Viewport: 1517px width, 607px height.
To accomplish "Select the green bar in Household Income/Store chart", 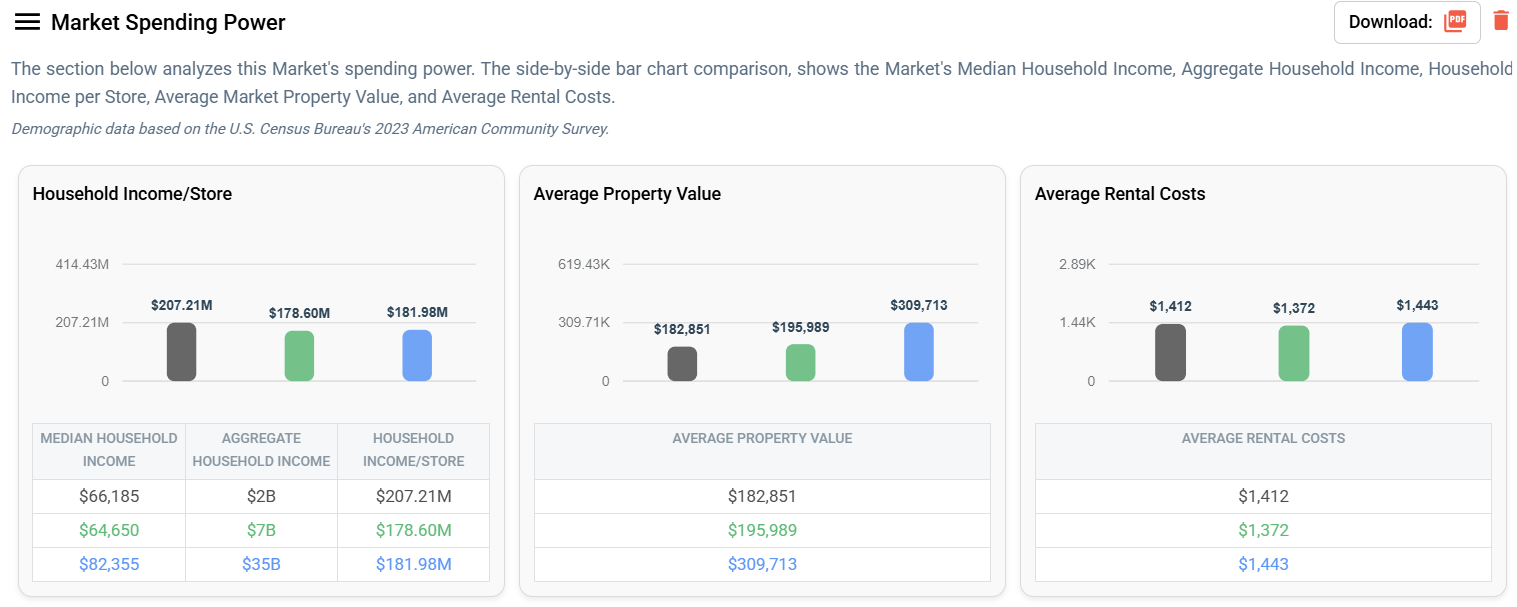I will click(299, 356).
